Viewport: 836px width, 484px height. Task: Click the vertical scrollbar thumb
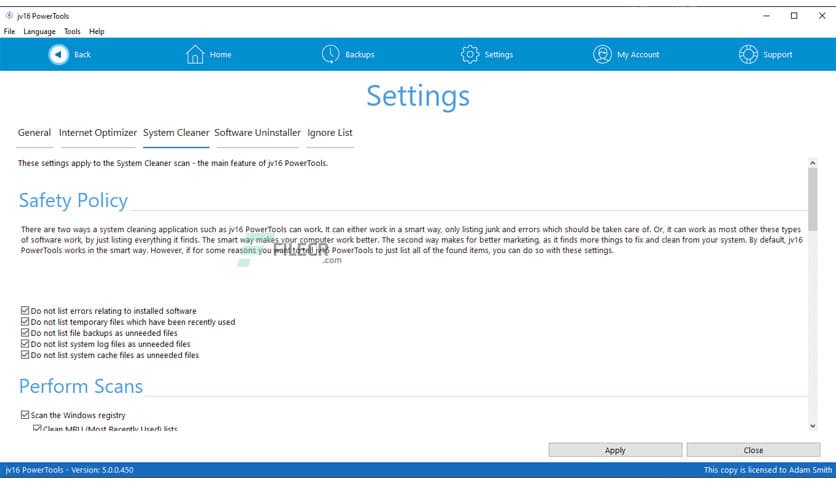point(813,199)
